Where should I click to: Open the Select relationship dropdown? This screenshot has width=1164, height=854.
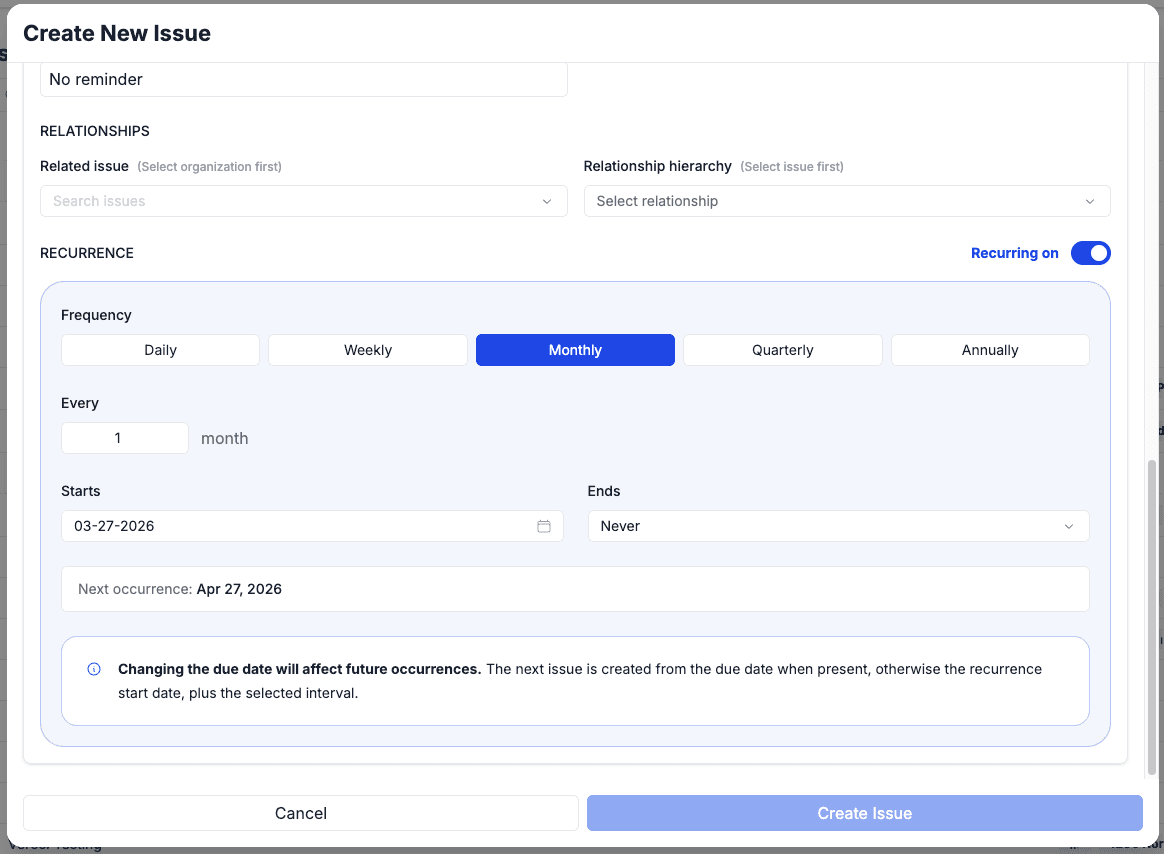point(847,201)
